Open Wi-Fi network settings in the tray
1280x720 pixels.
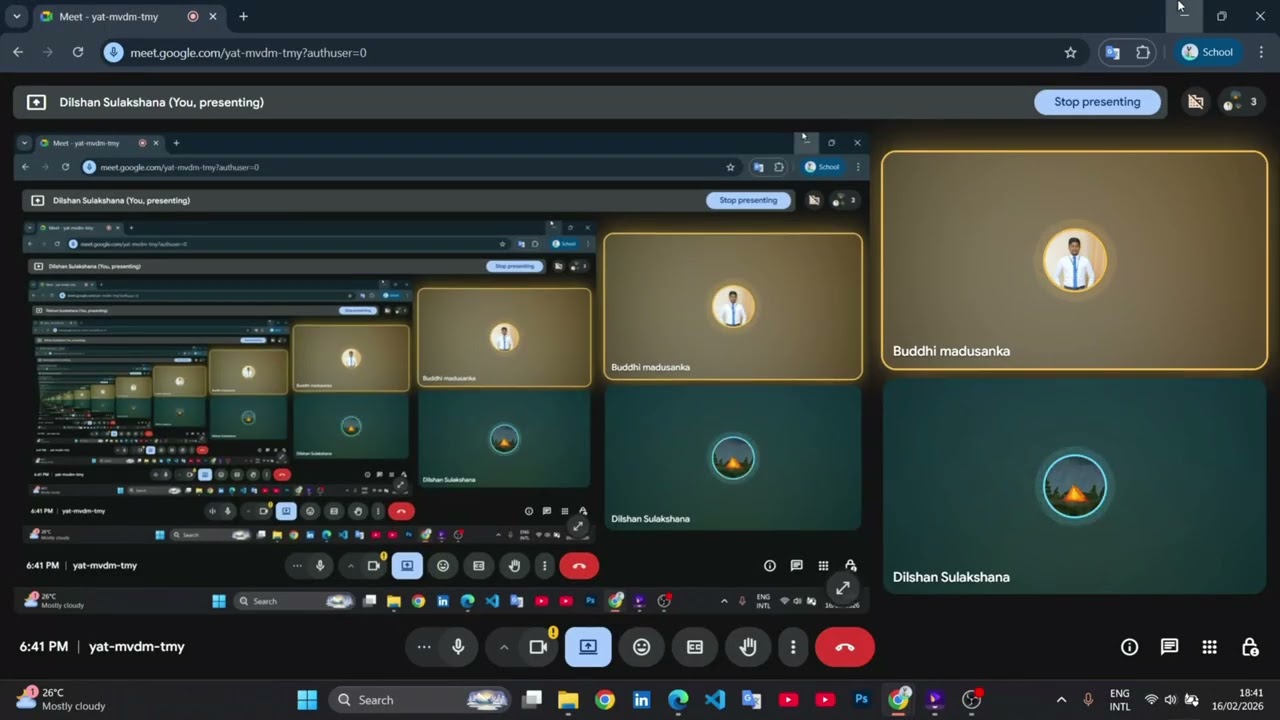[1151, 700]
